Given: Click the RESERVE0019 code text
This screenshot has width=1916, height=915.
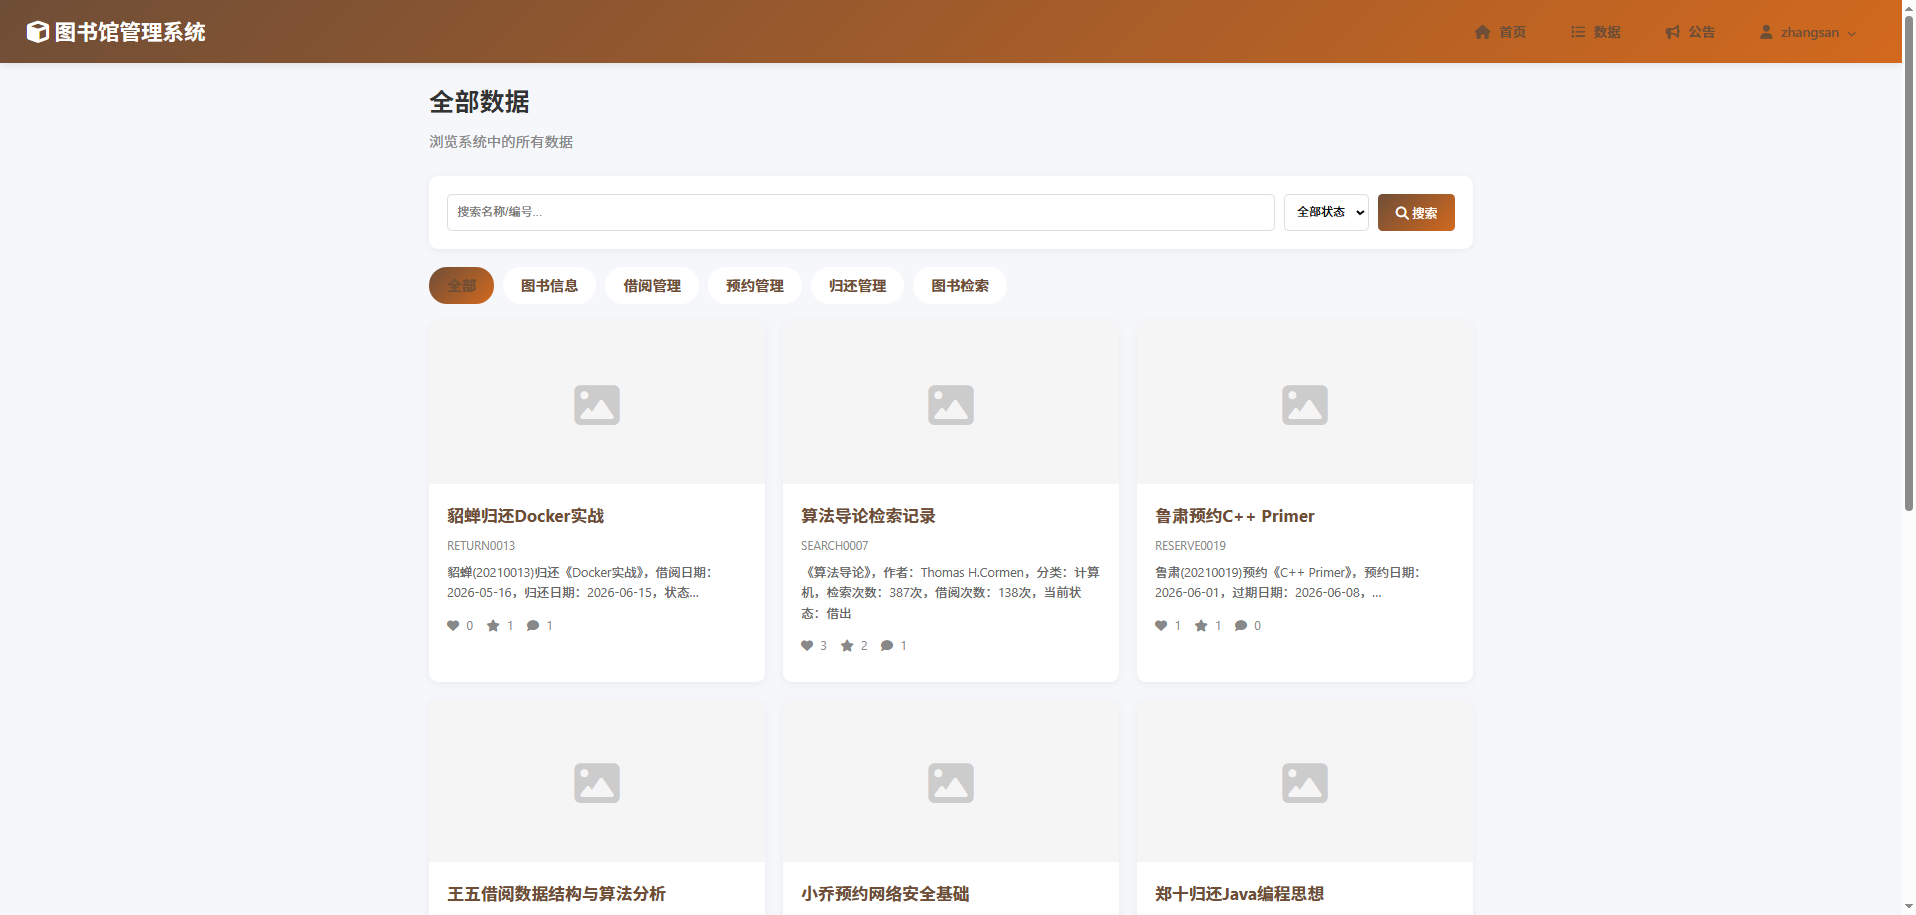Looking at the screenshot, I should pyautogui.click(x=1190, y=546).
